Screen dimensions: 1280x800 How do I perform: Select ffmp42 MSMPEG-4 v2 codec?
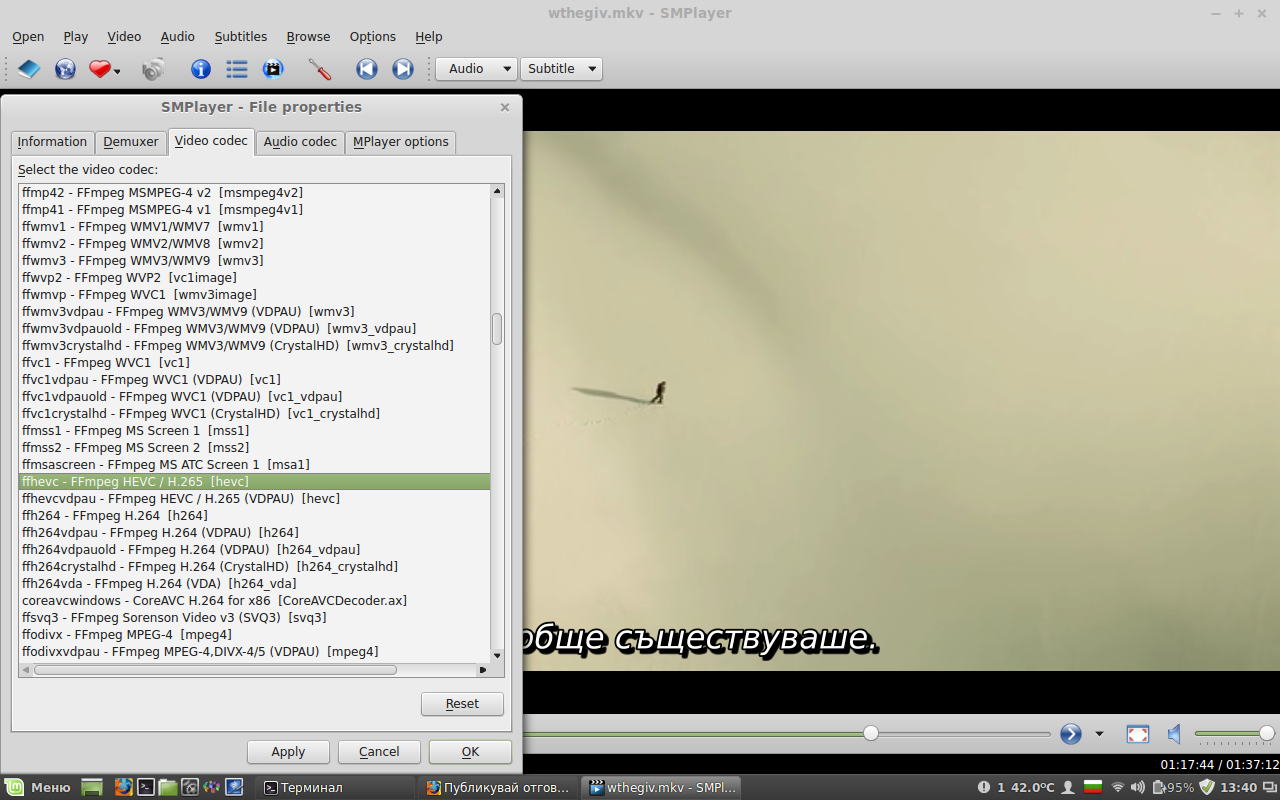click(x=254, y=193)
